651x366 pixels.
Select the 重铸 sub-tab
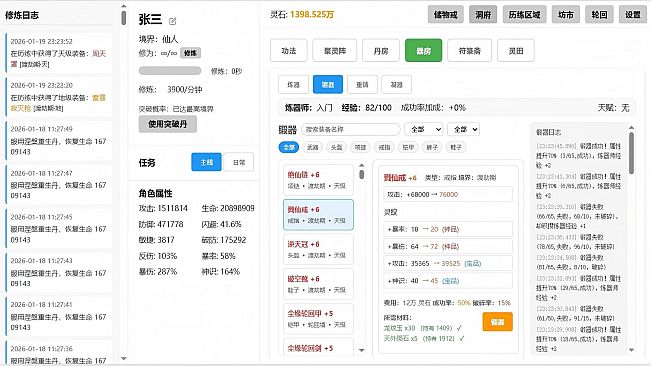coord(362,85)
